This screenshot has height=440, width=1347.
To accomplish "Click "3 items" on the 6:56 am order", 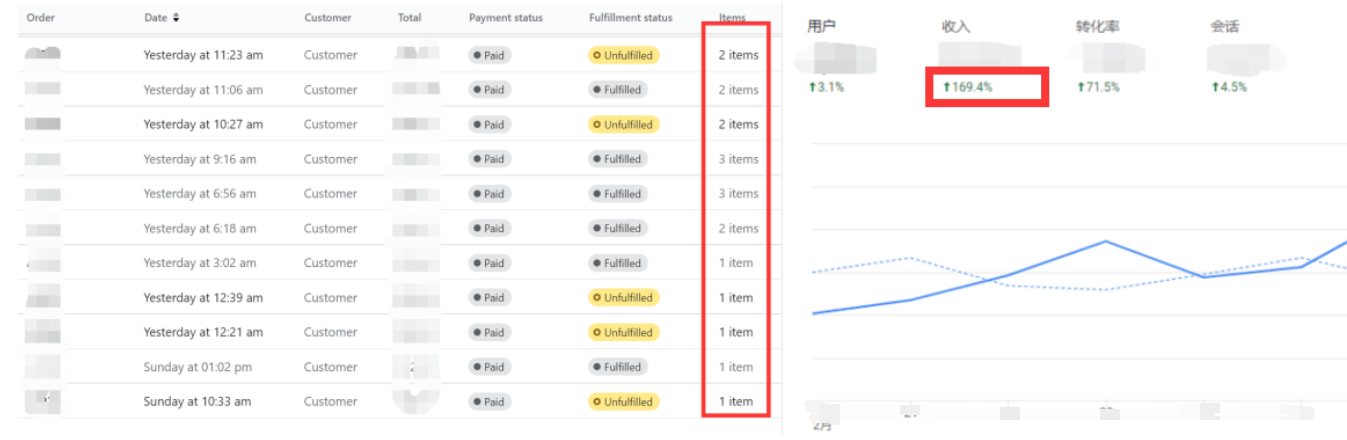I will [x=738, y=194].
